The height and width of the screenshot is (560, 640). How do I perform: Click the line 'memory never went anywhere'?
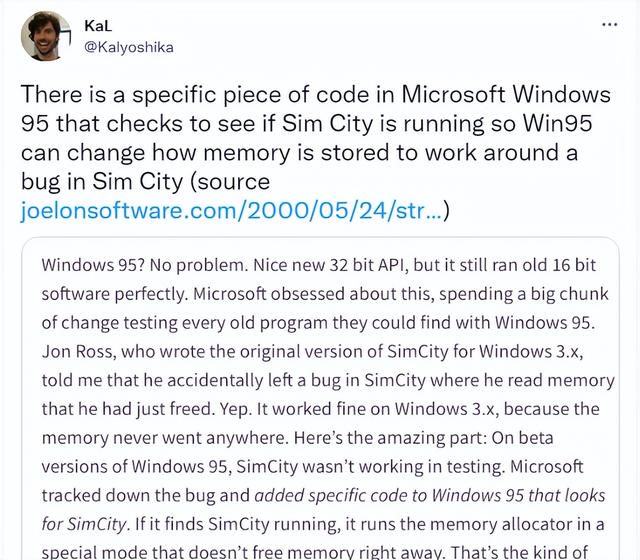coord(297,438)
